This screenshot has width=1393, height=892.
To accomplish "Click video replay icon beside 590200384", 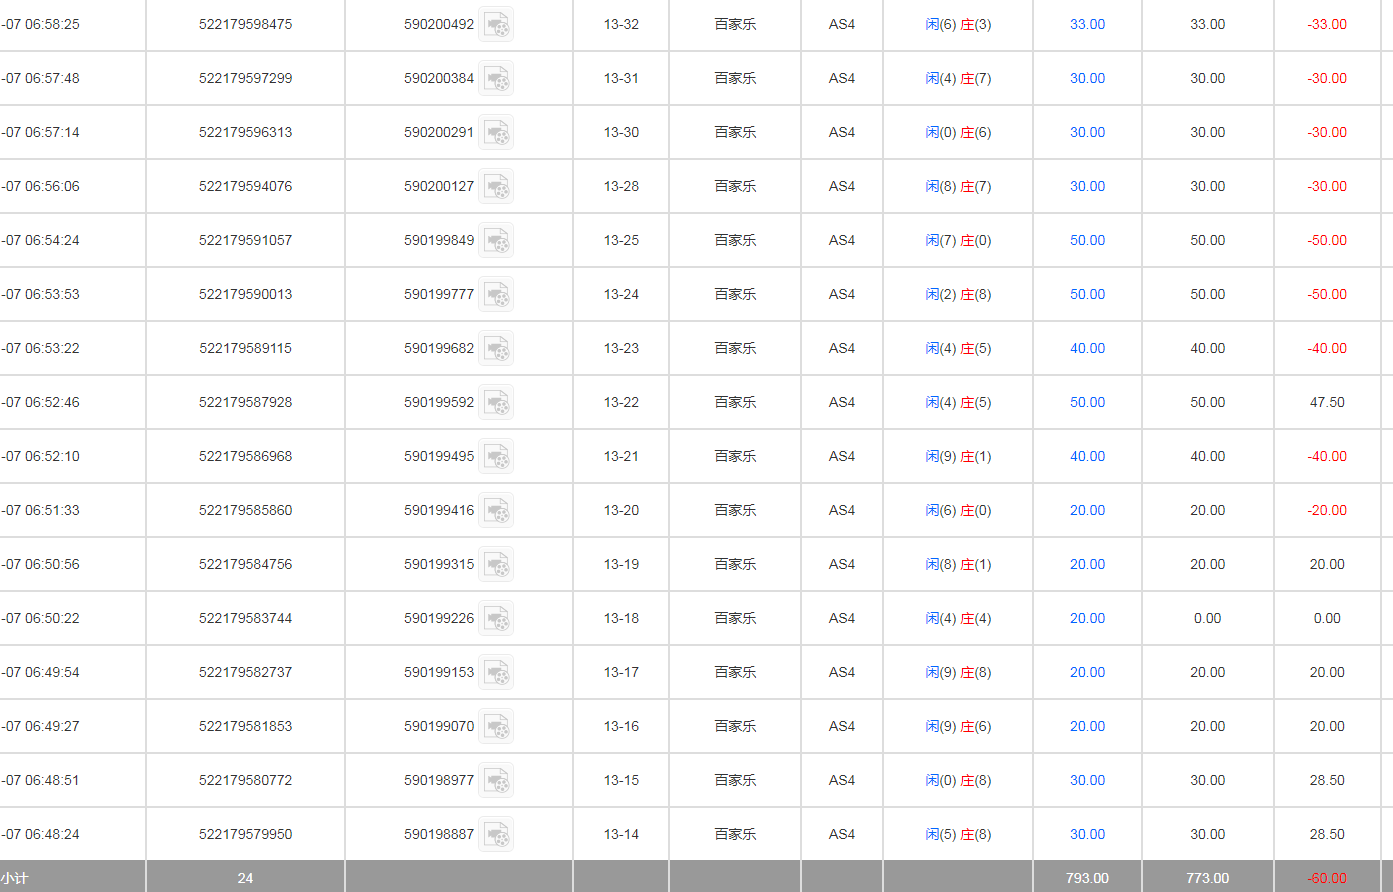I will pyautogui.click(x=496, y=79).
